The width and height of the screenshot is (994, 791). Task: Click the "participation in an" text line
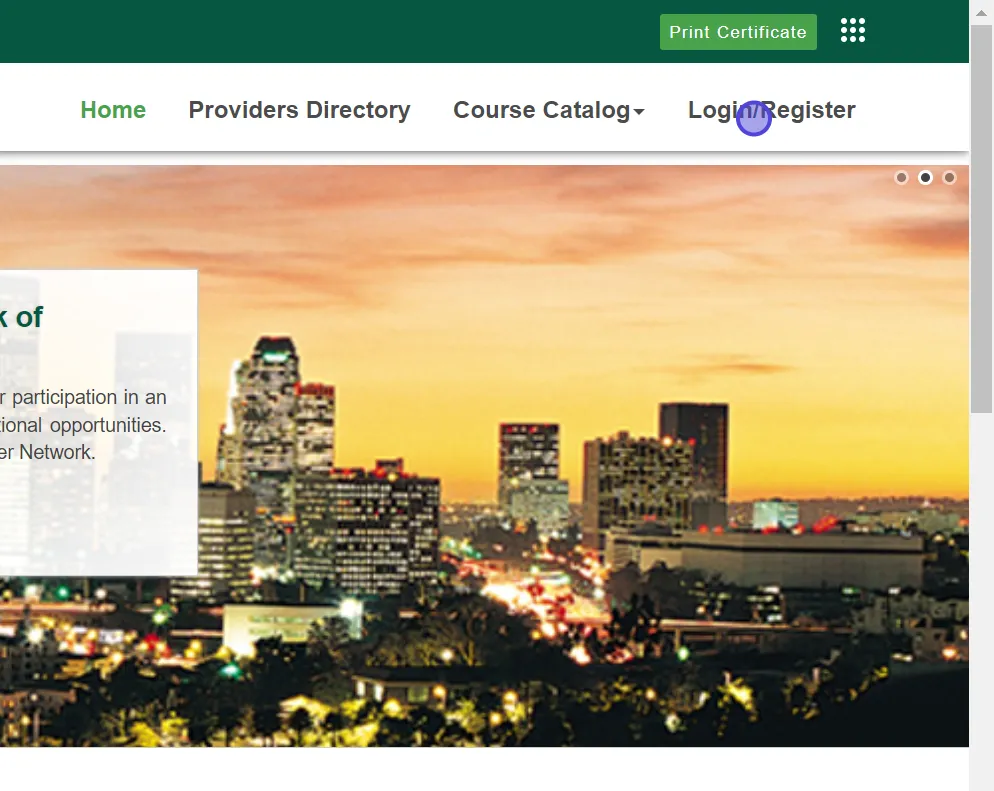pyautogui.click(x=85, y=397)
